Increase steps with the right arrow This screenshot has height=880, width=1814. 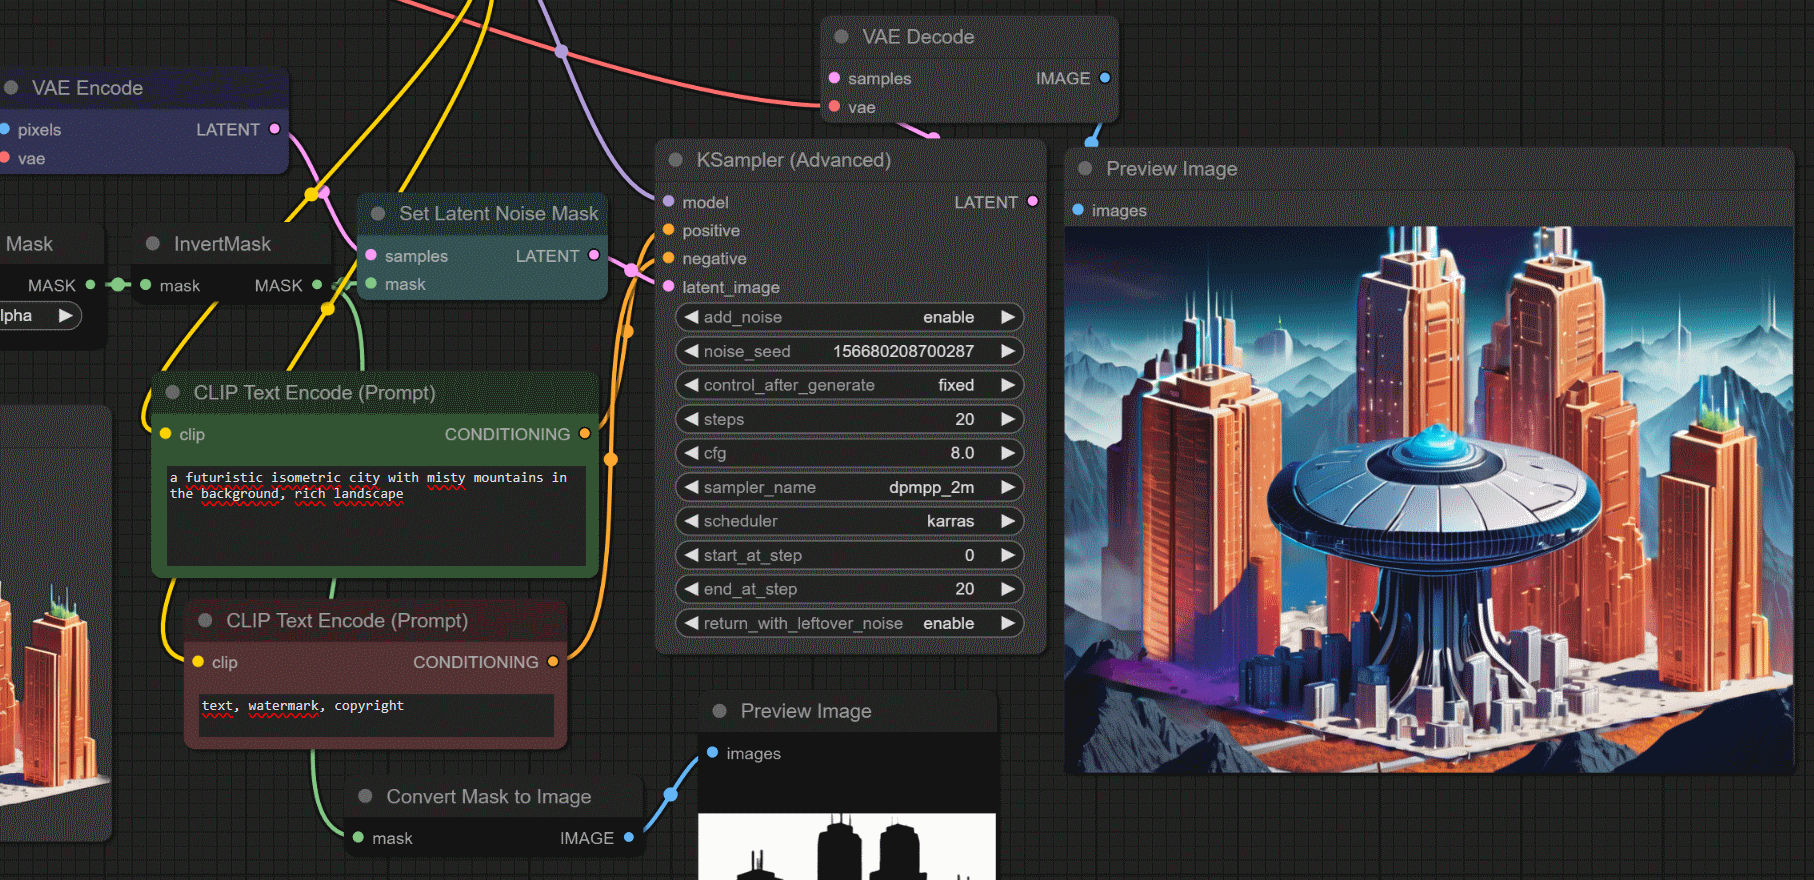[x=1008, y=419]
